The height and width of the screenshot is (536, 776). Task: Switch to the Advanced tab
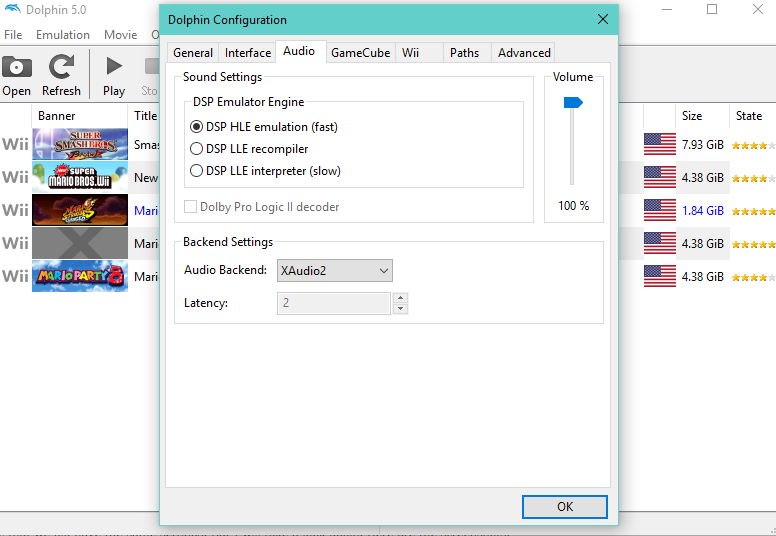[524, 52]
